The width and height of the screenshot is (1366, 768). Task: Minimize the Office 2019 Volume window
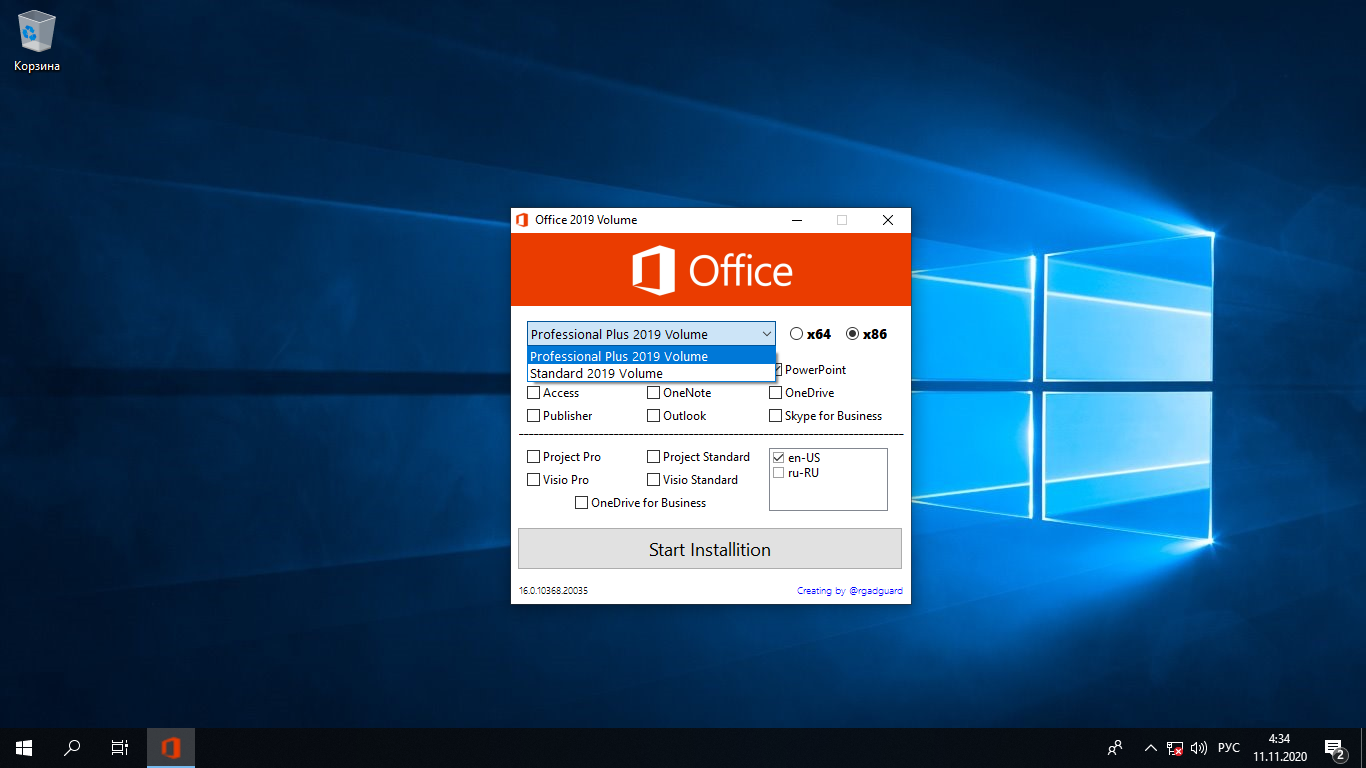(x=797, y=220)
